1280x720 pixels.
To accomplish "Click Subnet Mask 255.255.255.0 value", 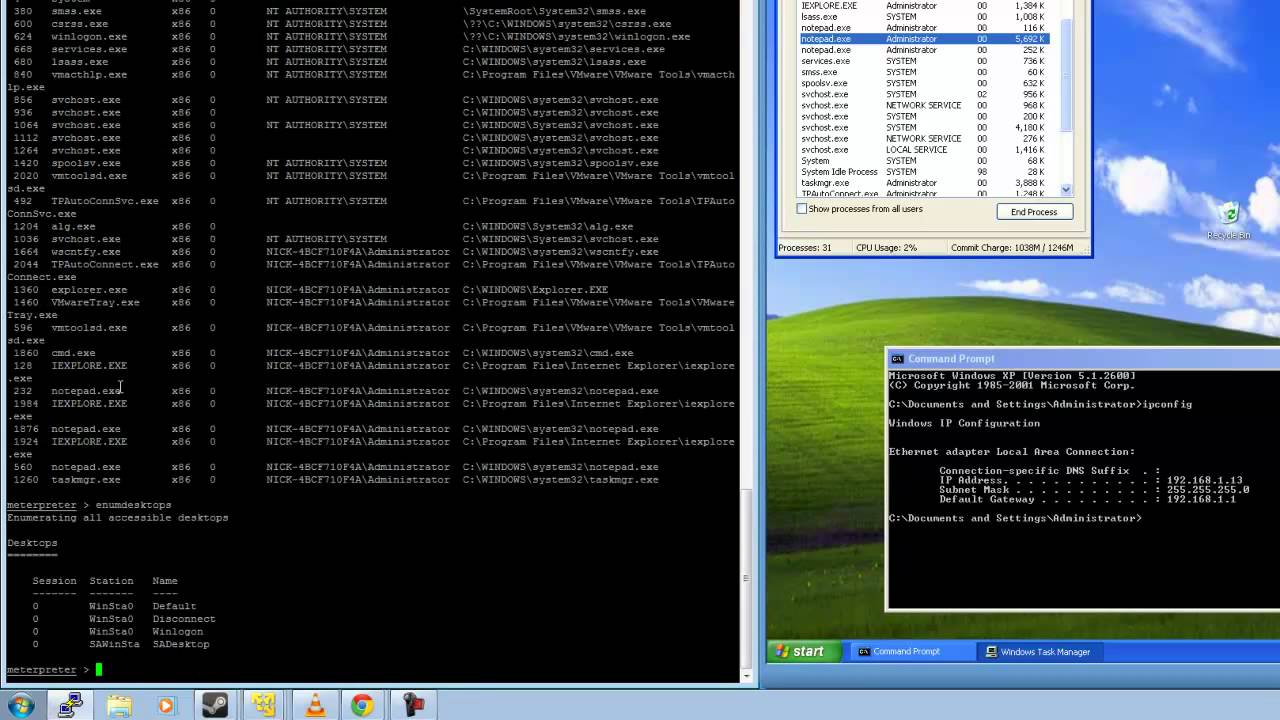I will coord(1208,490).
